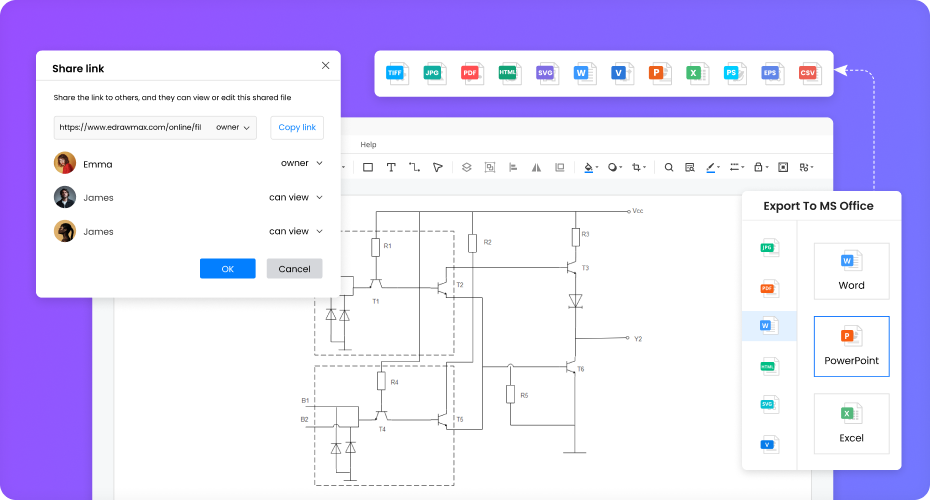Confirm sharing with OK button
Image resolution: width=930 pixels, height=500 pixels.
pos(227,269)
